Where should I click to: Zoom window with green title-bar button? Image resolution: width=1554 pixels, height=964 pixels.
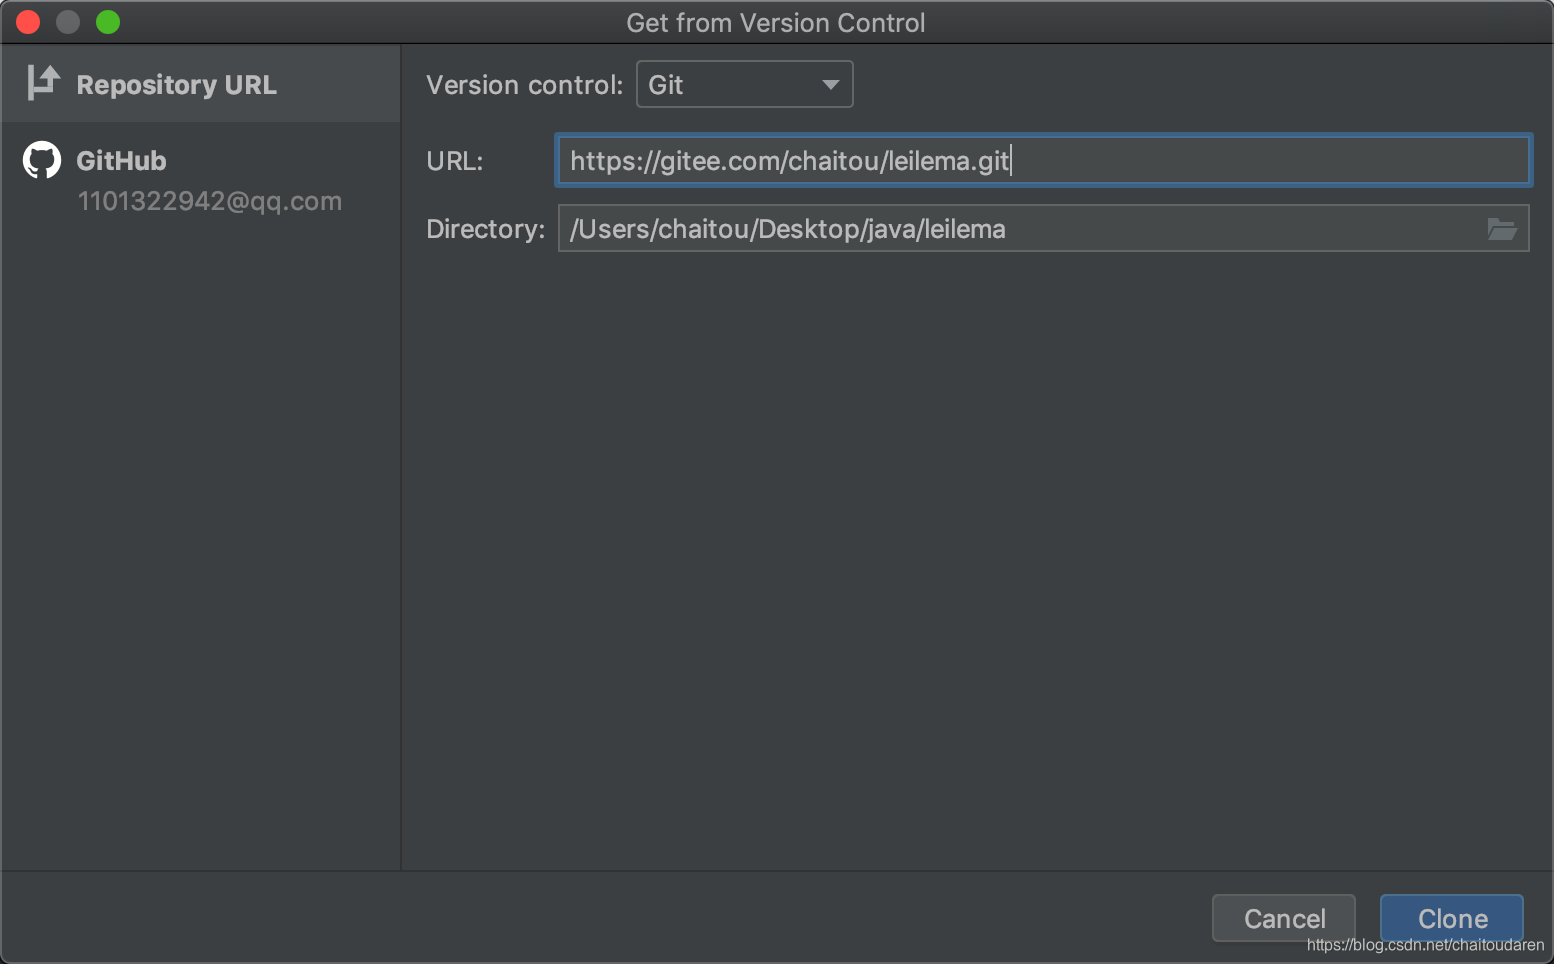click(108, 22)
